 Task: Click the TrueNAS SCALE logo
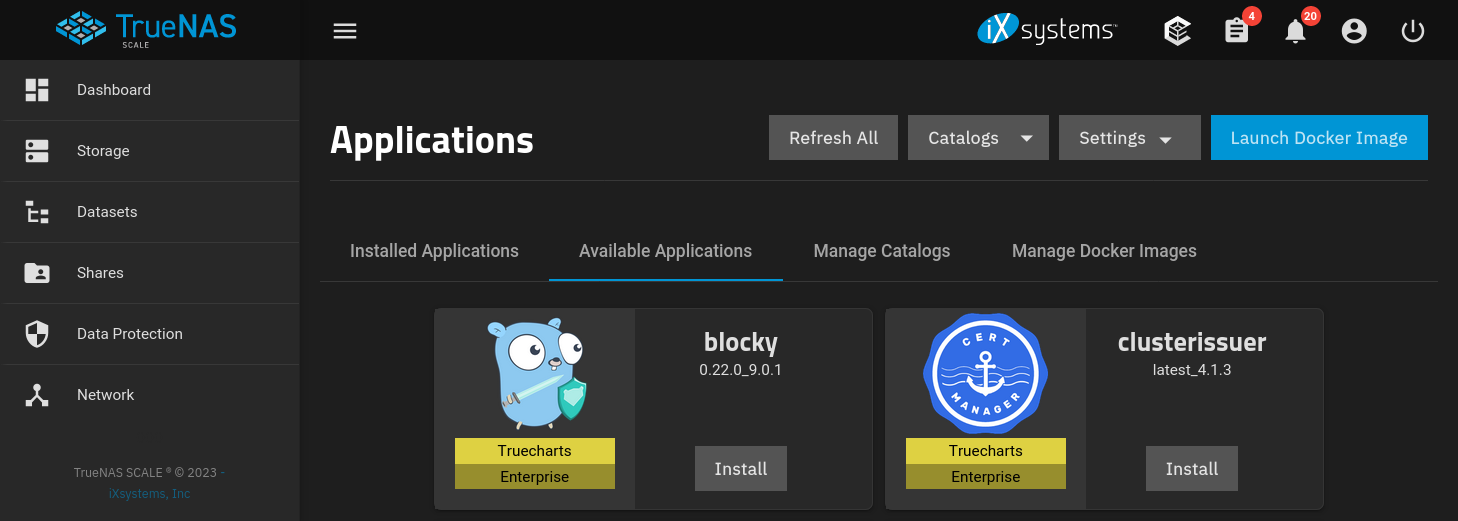146,29
